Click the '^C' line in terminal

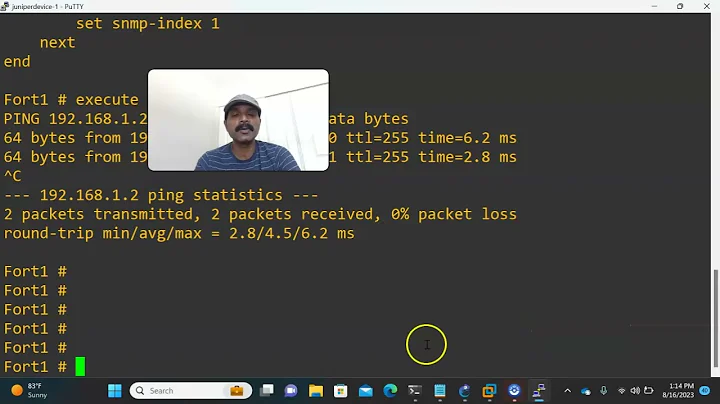click(x=12, y=176)
